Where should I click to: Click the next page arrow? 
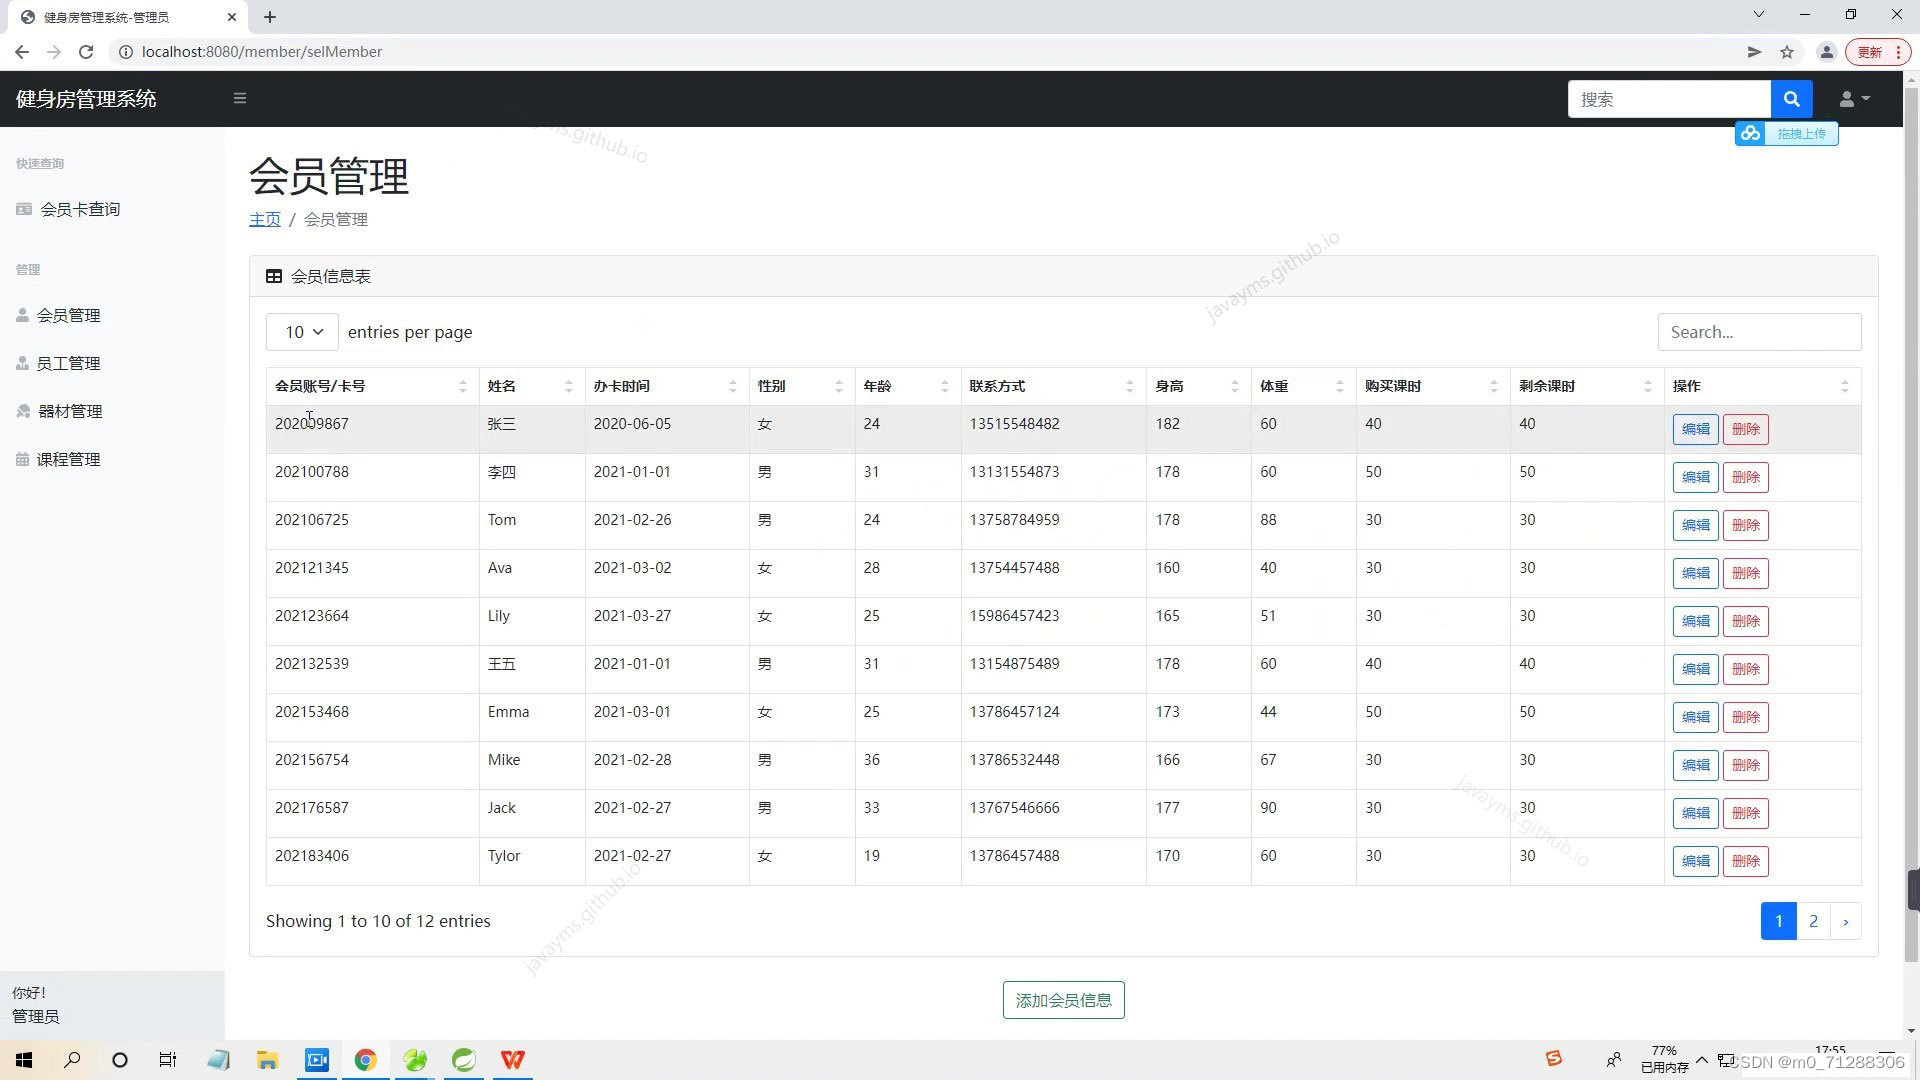point(1846,921)
